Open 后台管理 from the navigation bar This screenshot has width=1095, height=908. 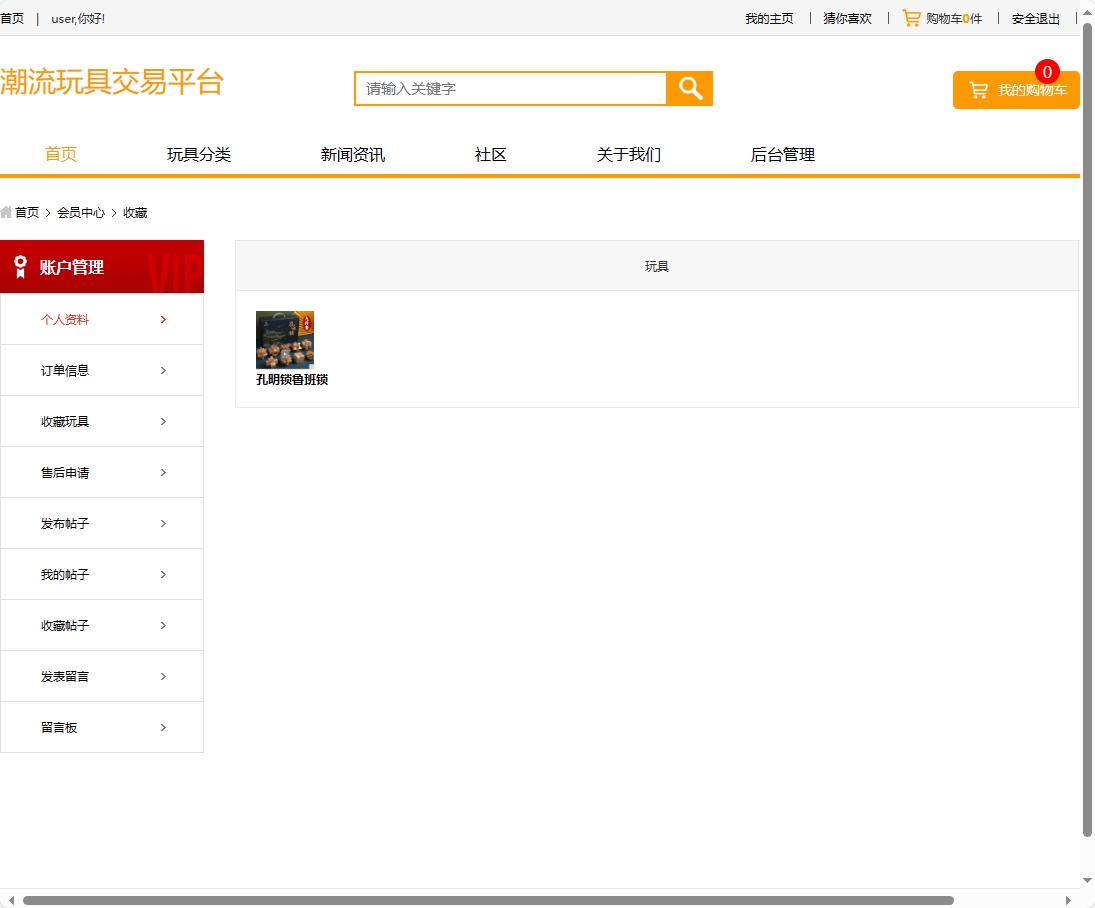coord(783,154)
